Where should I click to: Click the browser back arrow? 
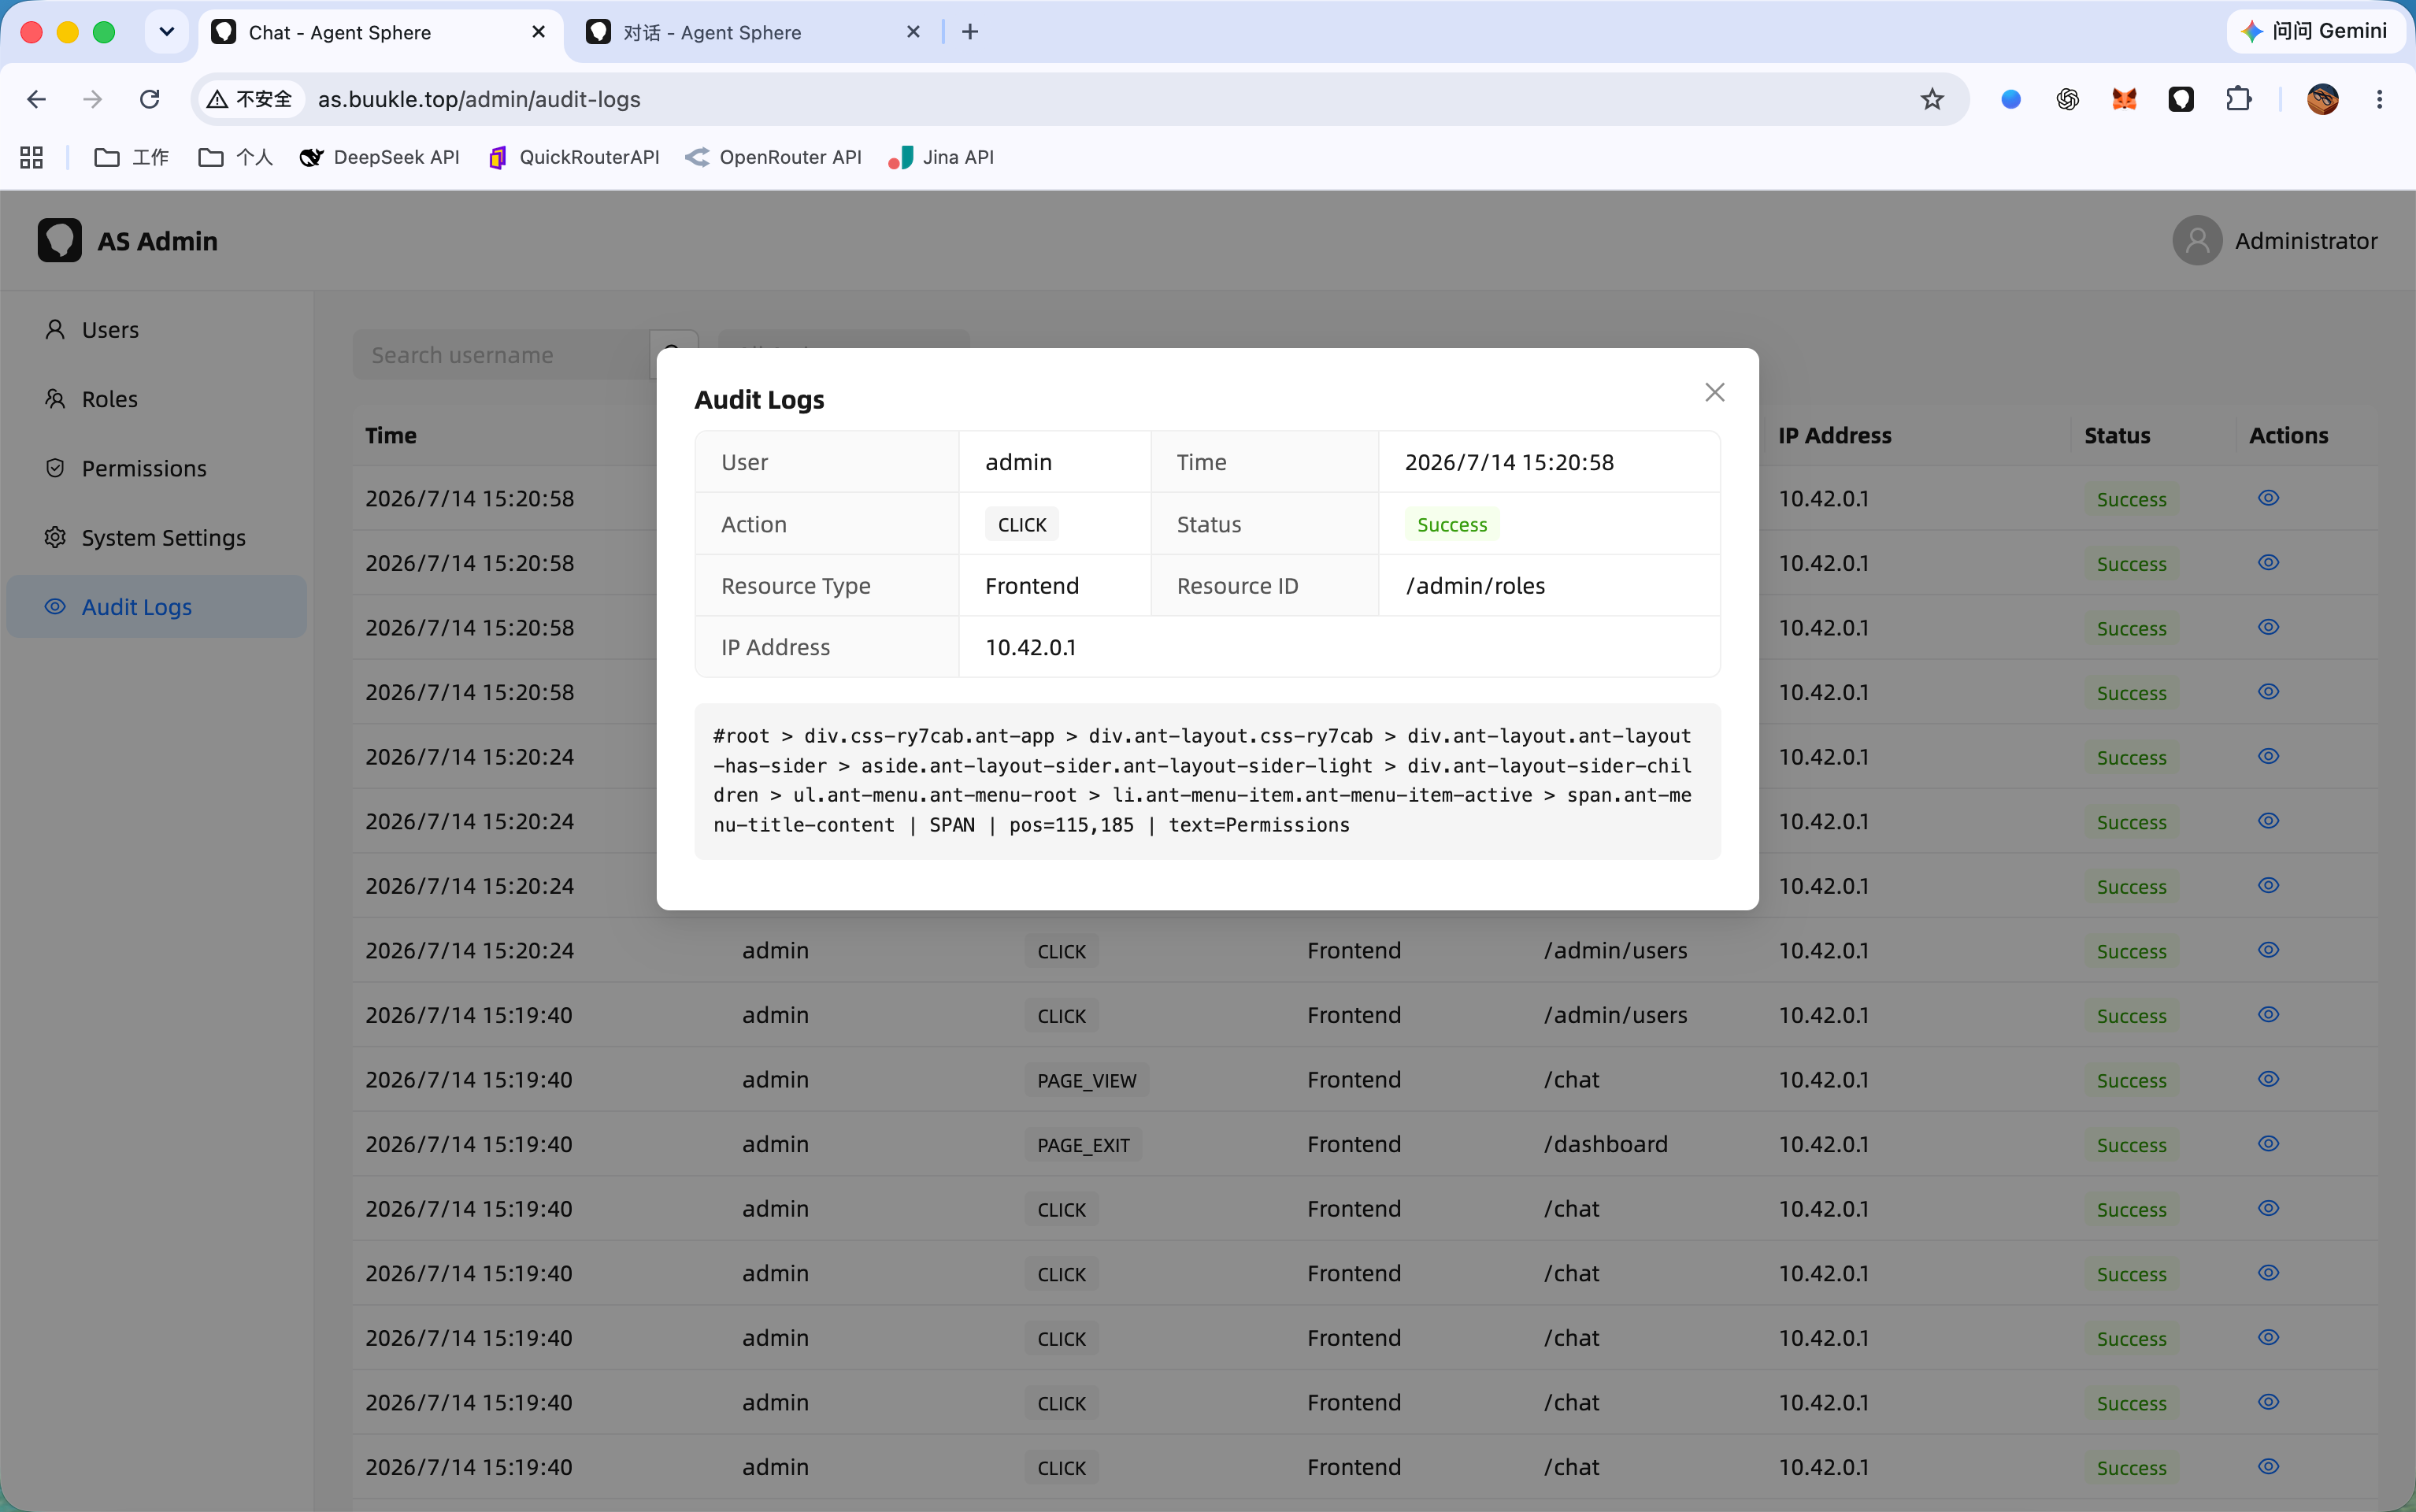pos(36,99)
